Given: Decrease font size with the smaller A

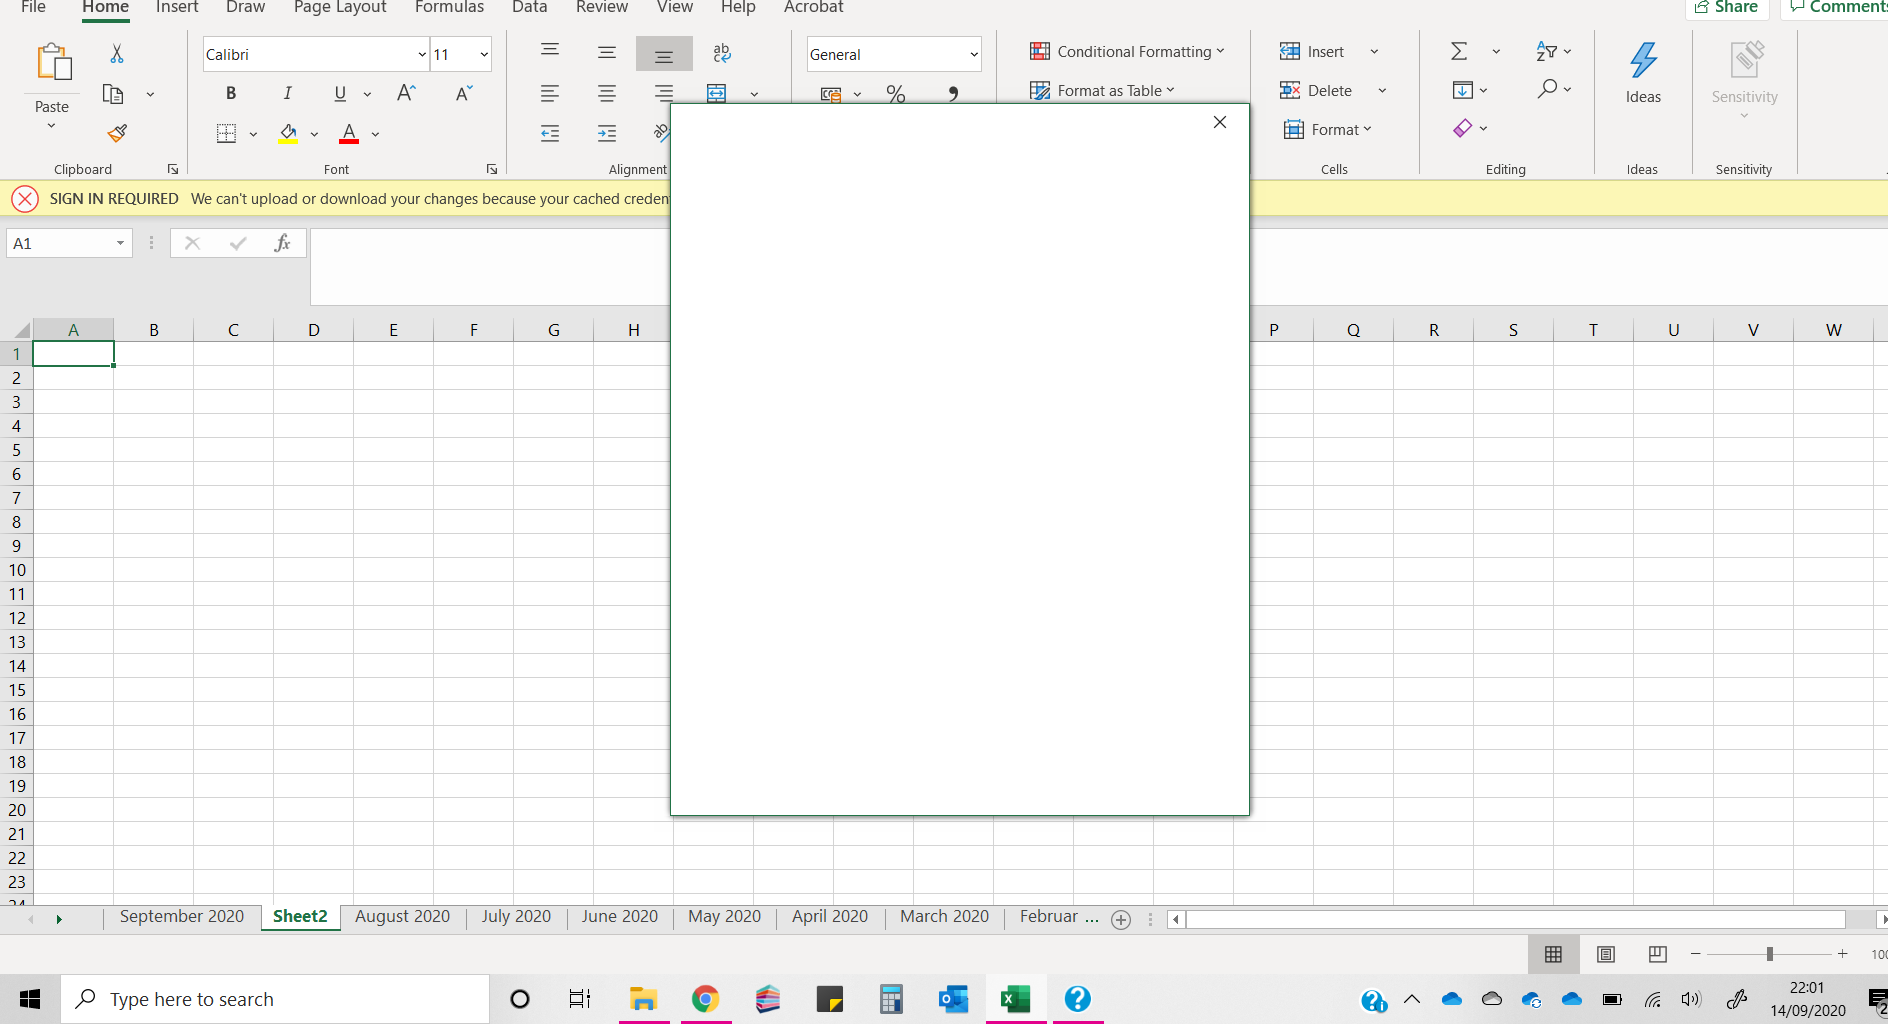Looking at the screenshot, I should click(x=464, y=93).
